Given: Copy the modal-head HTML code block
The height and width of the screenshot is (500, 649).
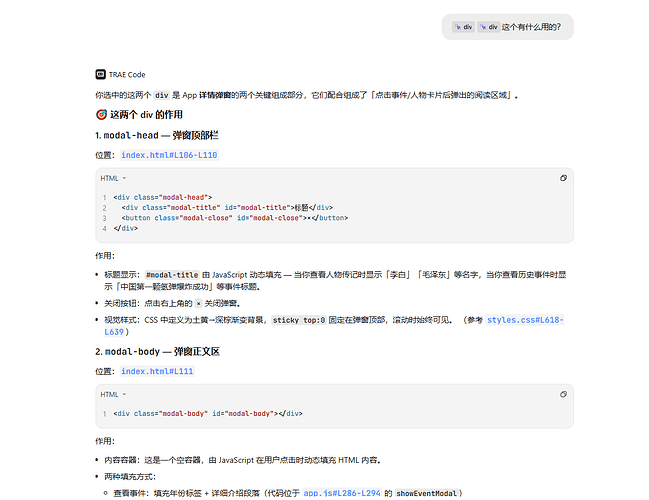Looking at the screenshot, I should [563, 178].
